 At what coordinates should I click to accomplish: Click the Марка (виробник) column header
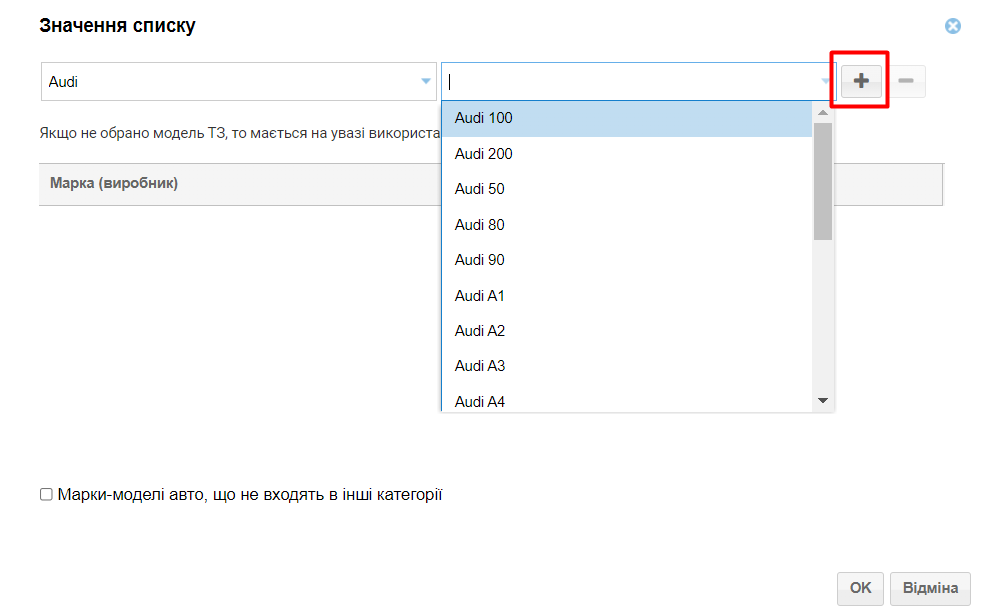(x=240, y=184)
